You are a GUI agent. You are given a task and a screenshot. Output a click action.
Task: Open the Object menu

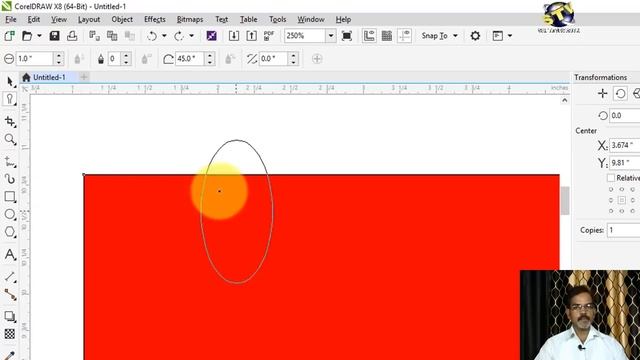tap(122, 19)
